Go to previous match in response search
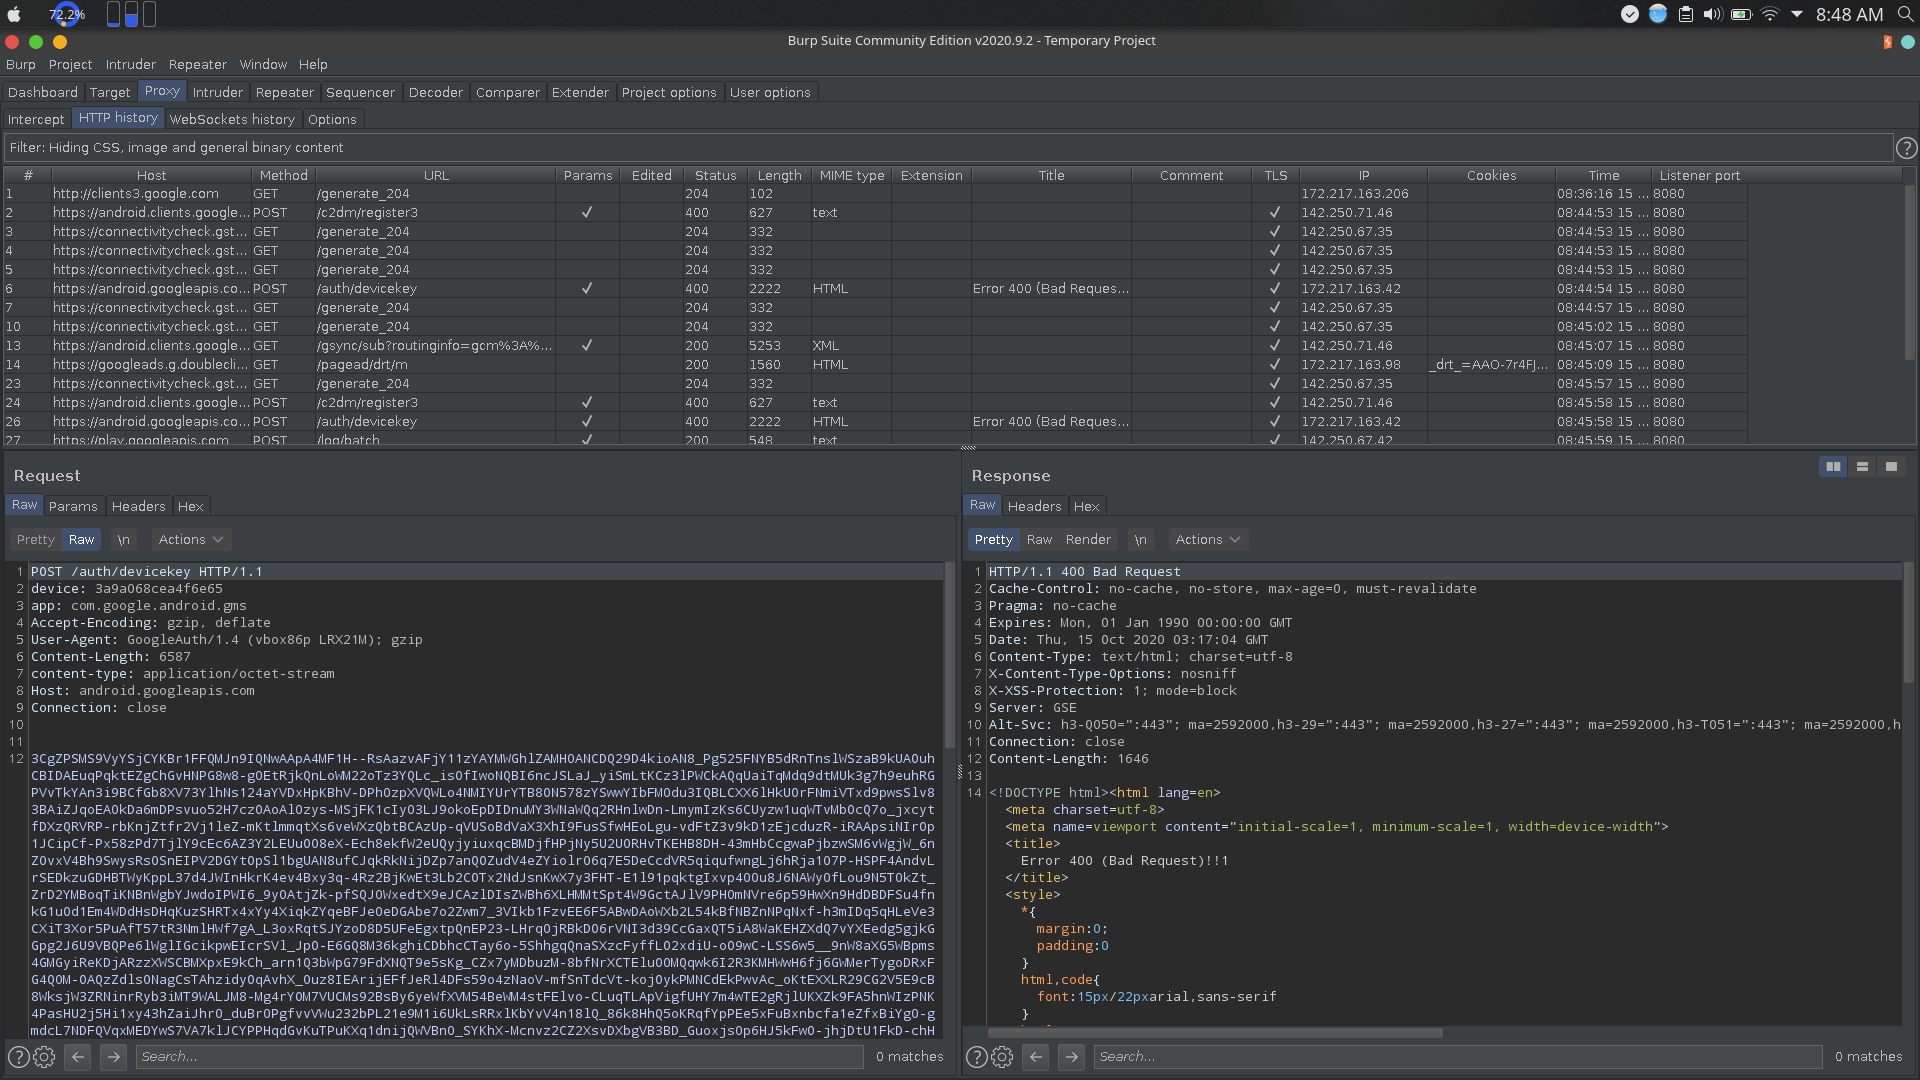Image resolution: width=1920 pixels, height=1080 pixels. [1036, 1057]
